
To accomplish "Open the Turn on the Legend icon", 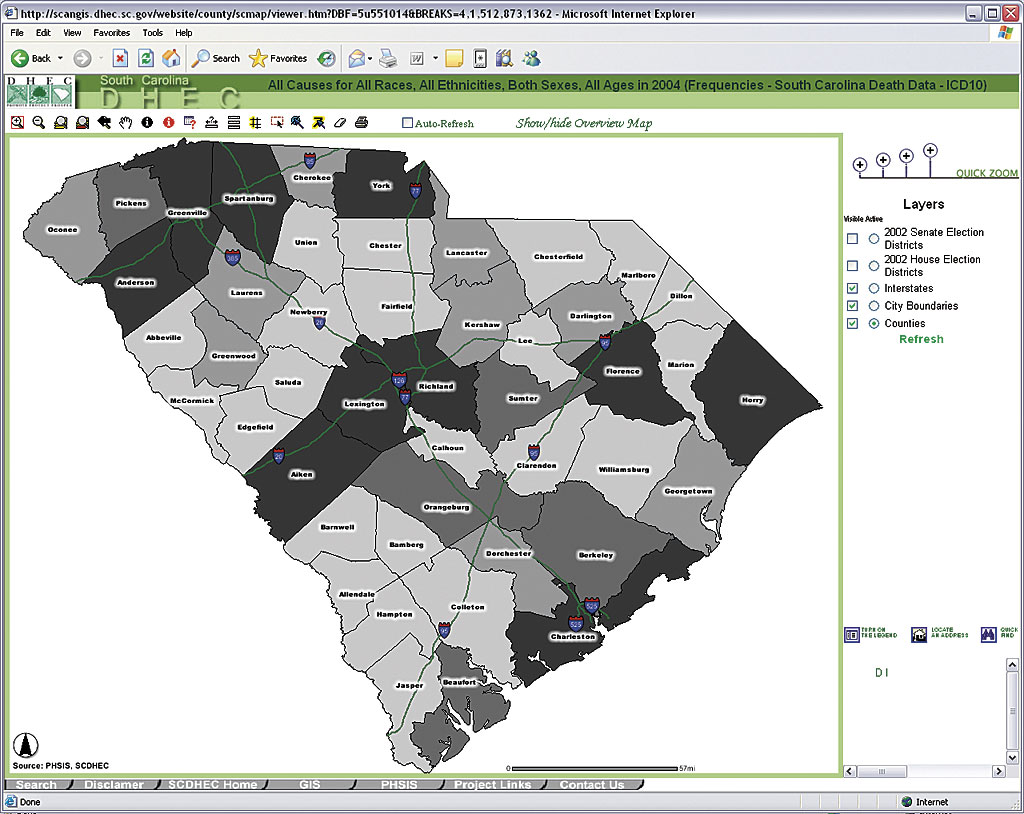I will click(853, 634).
